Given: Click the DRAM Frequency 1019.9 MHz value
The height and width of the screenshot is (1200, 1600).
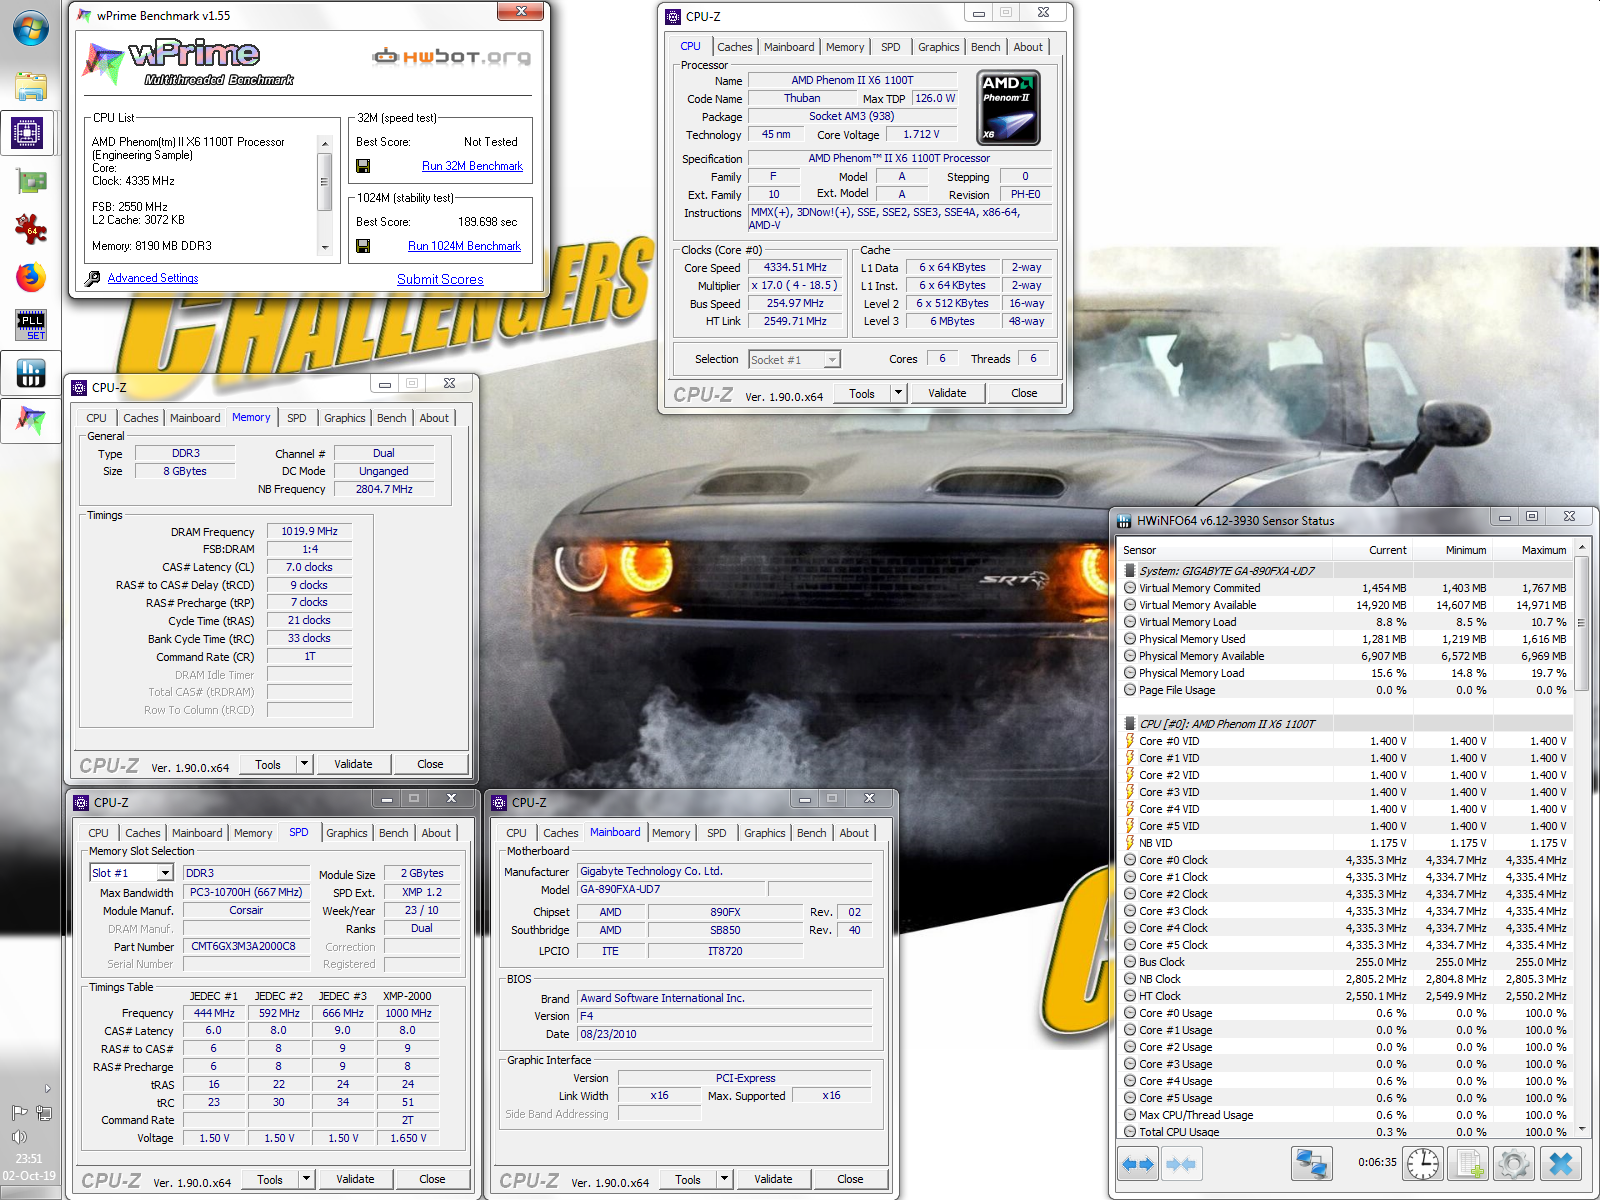Looking at the screenshot, I should pyautogui.click(x=310, y=531).
